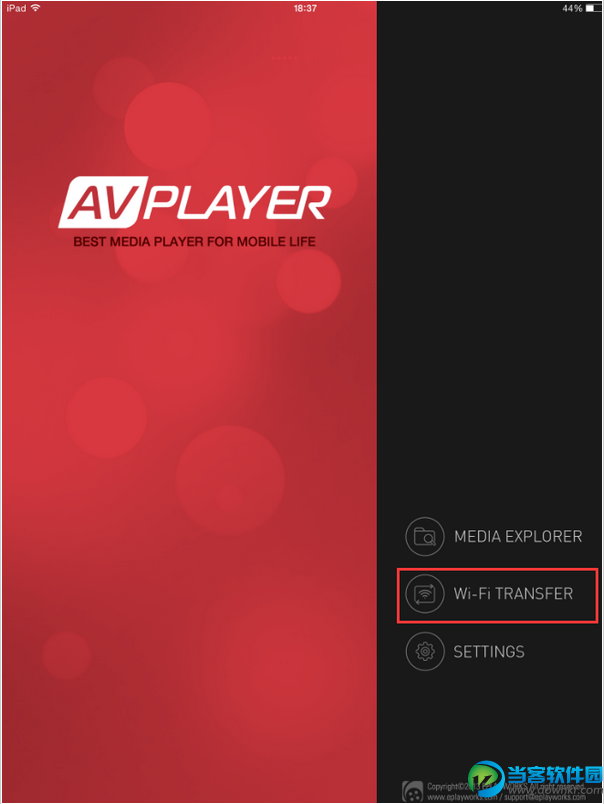
Task: Open Media Explorer via its folder-search icon
Action: (x=425, y=536)
